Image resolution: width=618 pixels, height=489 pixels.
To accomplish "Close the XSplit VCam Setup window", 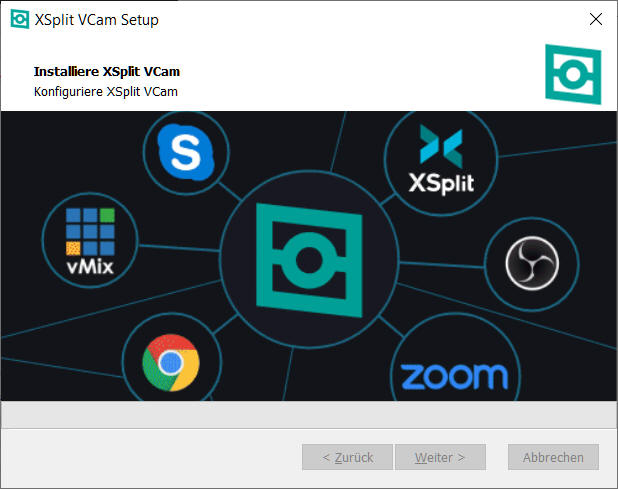I will coord(595,20).
